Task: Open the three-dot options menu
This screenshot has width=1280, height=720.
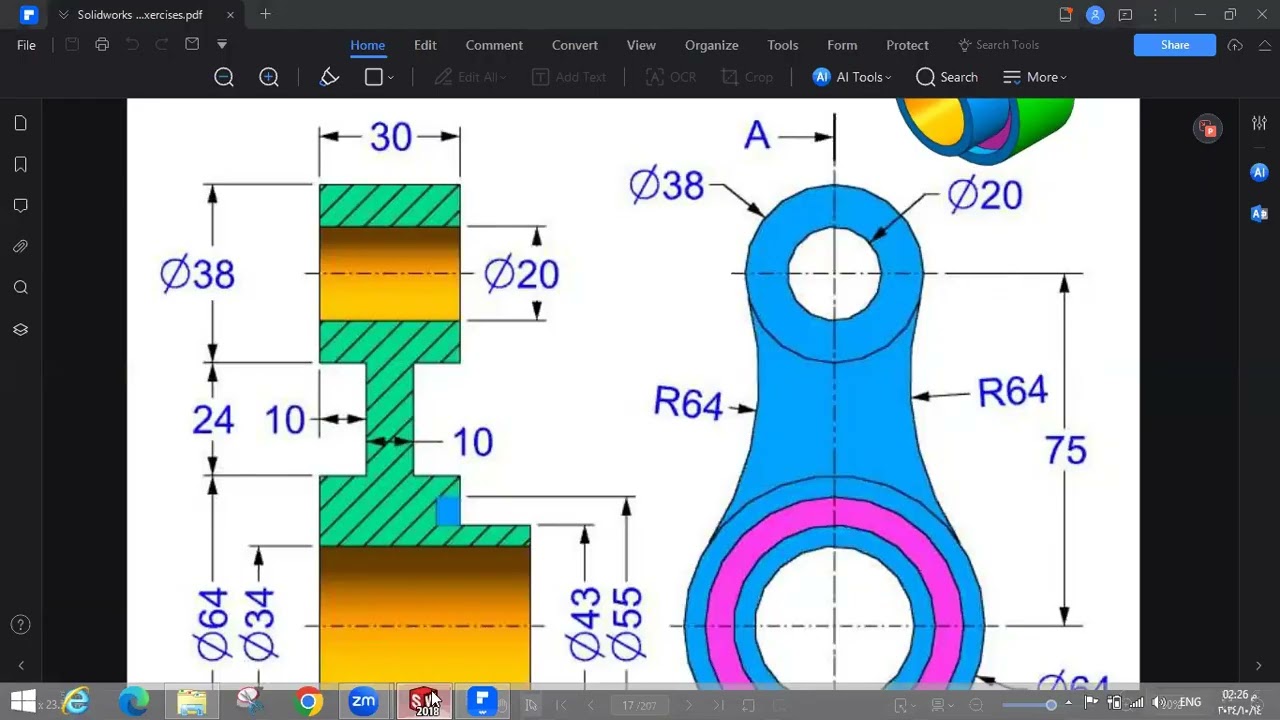Action: 1155,15
